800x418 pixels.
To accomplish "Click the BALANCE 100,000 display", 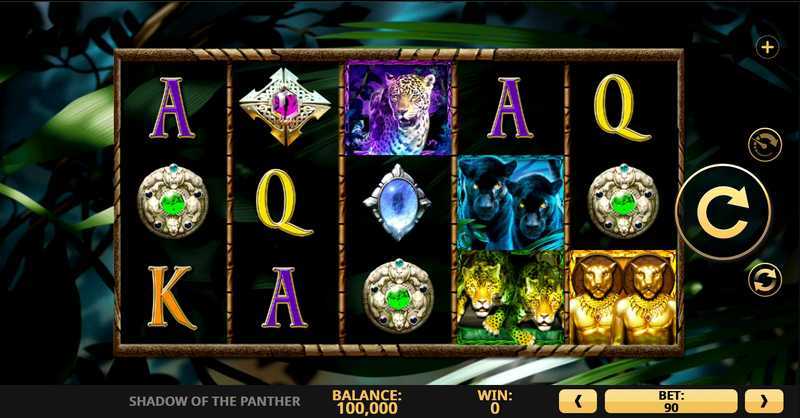I will (366, 402).
